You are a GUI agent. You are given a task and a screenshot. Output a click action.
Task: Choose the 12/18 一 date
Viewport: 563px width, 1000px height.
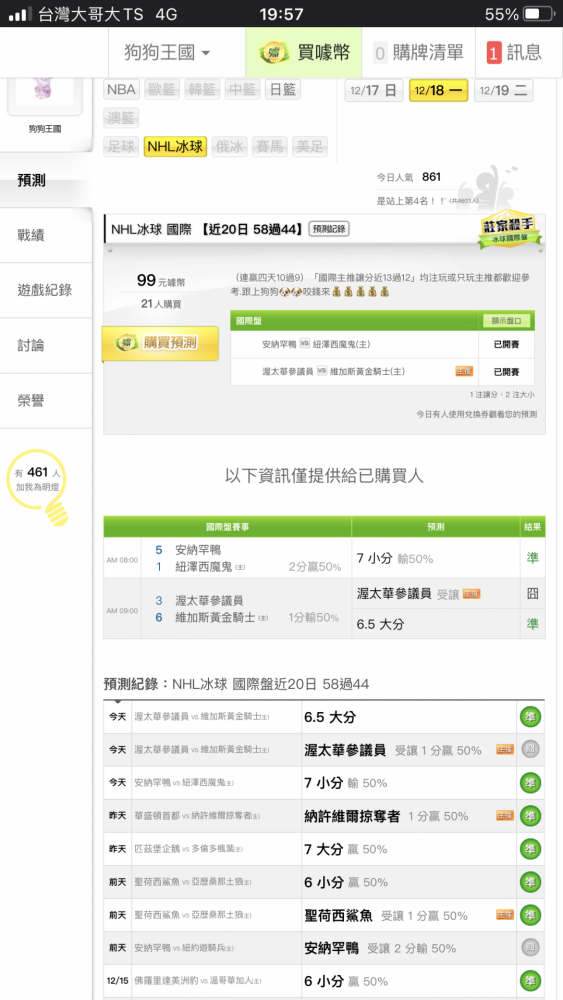[x=439, y=91]
